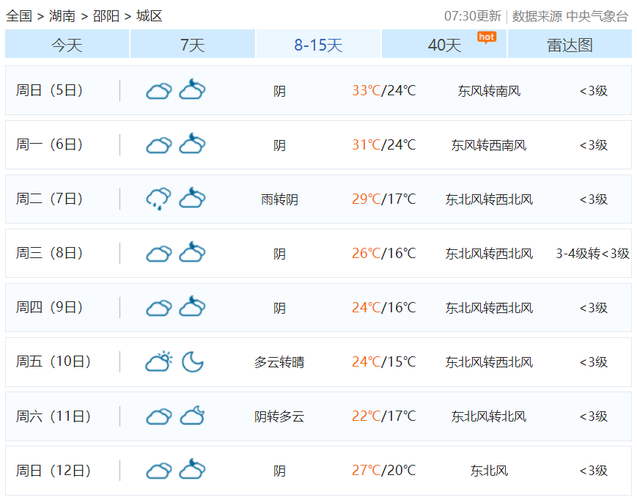Open the 雷达图 tab
Image resolution: width=637 pixels, height=500 pixels.
click(570, 44)
